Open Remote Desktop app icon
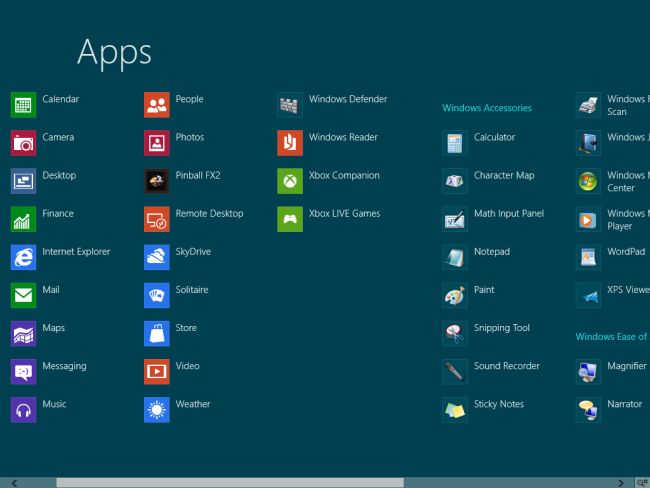The width and height of the screenshot is (650, 488). pyautogui.click(x=157, y=219)
